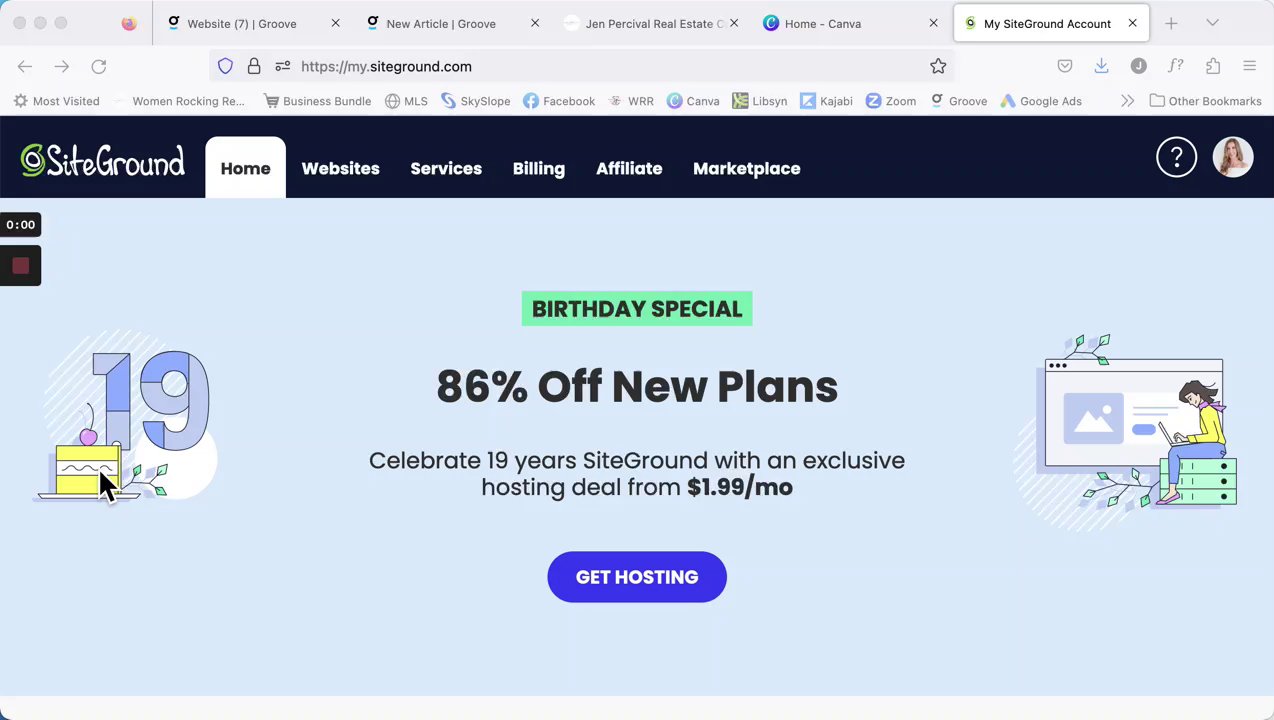Click the SiteGround logo
Viewport: 1274px width, 720px height.
click(x=103, y=160)
